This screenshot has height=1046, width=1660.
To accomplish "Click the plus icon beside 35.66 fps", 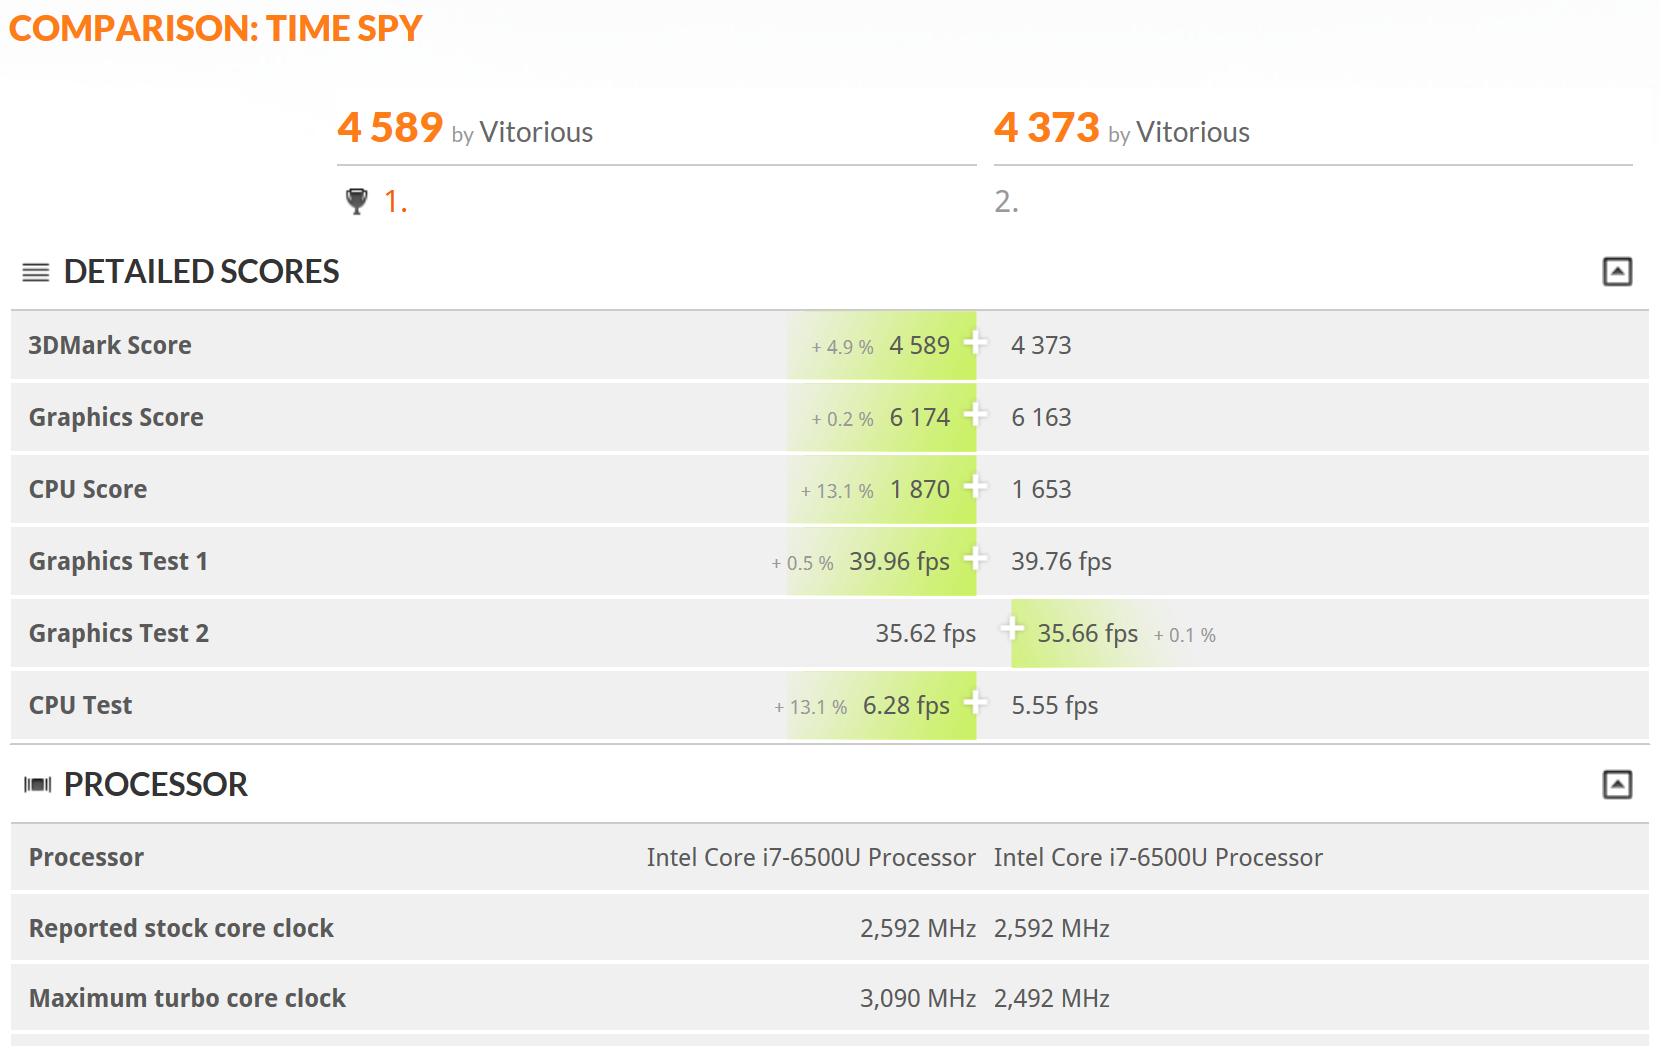I will pos(1012,630).
